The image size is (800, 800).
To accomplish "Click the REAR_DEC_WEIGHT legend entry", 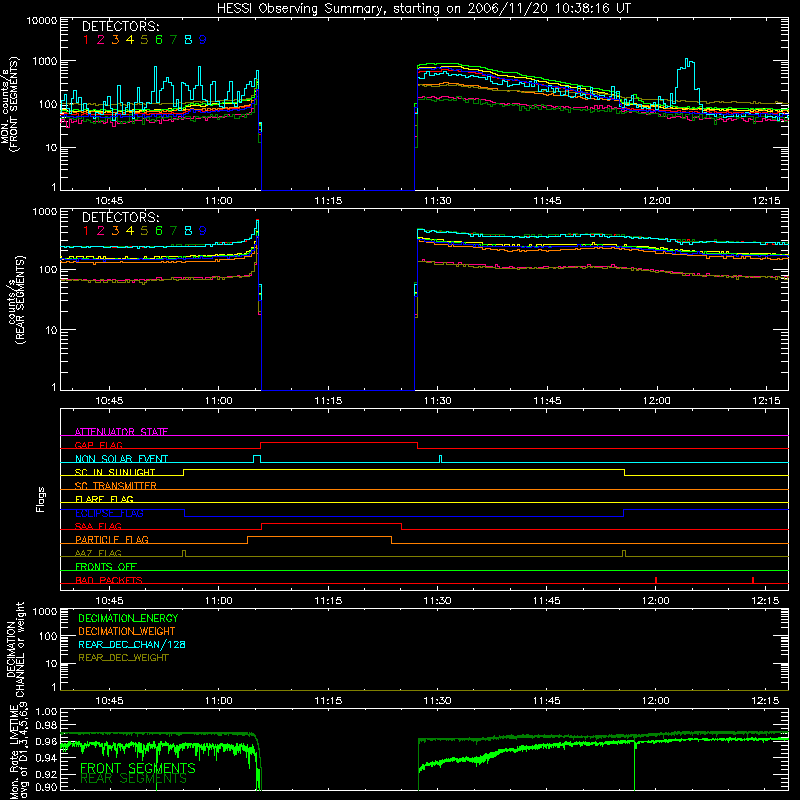I will [x=123, y=658].
